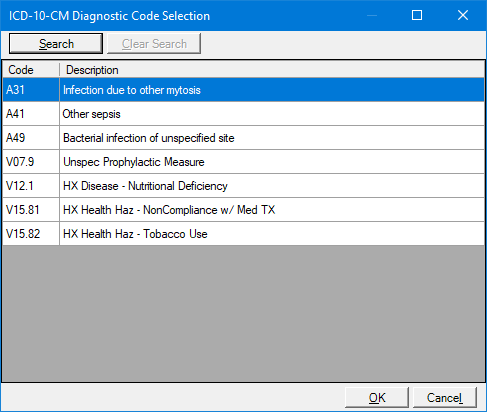This screenshot has height=412, width=487.
Task: Select the A31 code row
Action: 243,90
